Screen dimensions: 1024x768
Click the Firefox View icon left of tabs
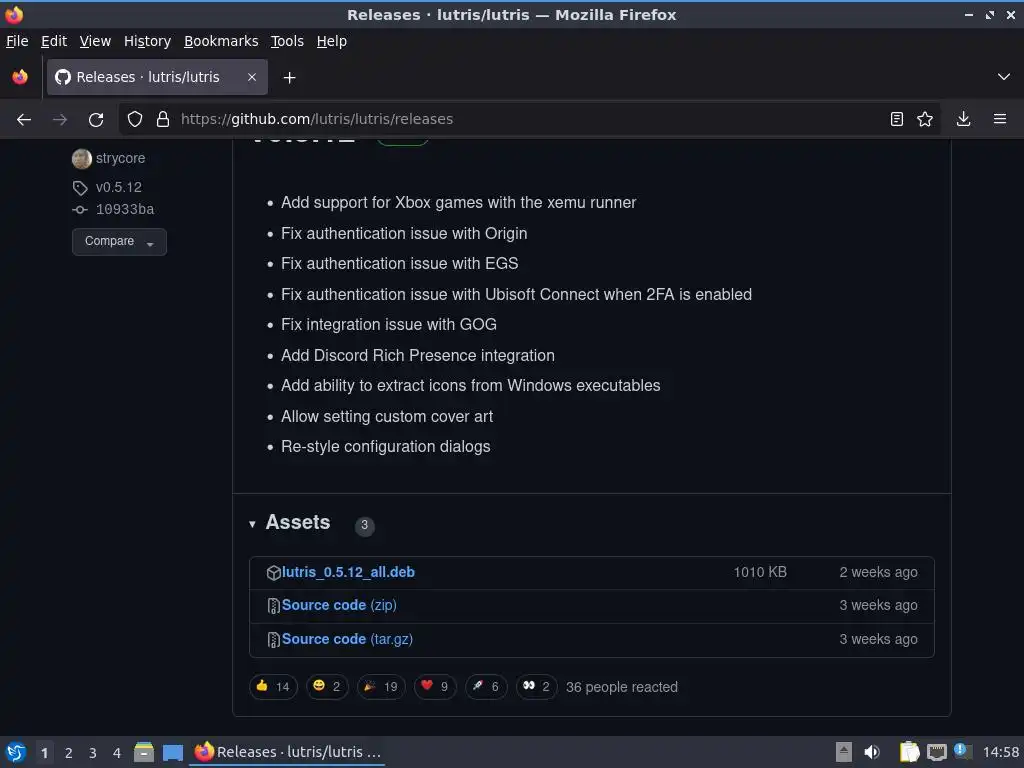coord(20,77)
